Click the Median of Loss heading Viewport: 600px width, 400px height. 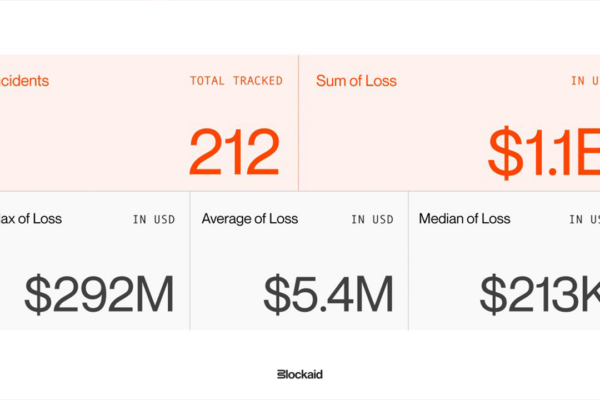tap(465, 219)
